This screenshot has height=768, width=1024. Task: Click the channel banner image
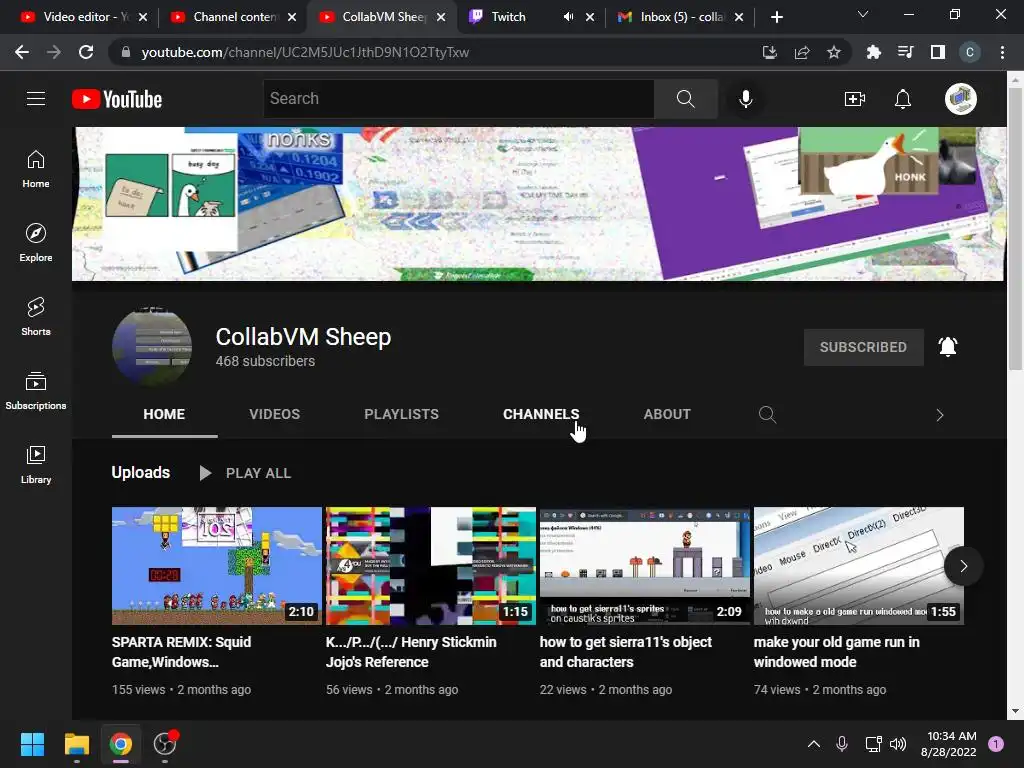[539, 204]
